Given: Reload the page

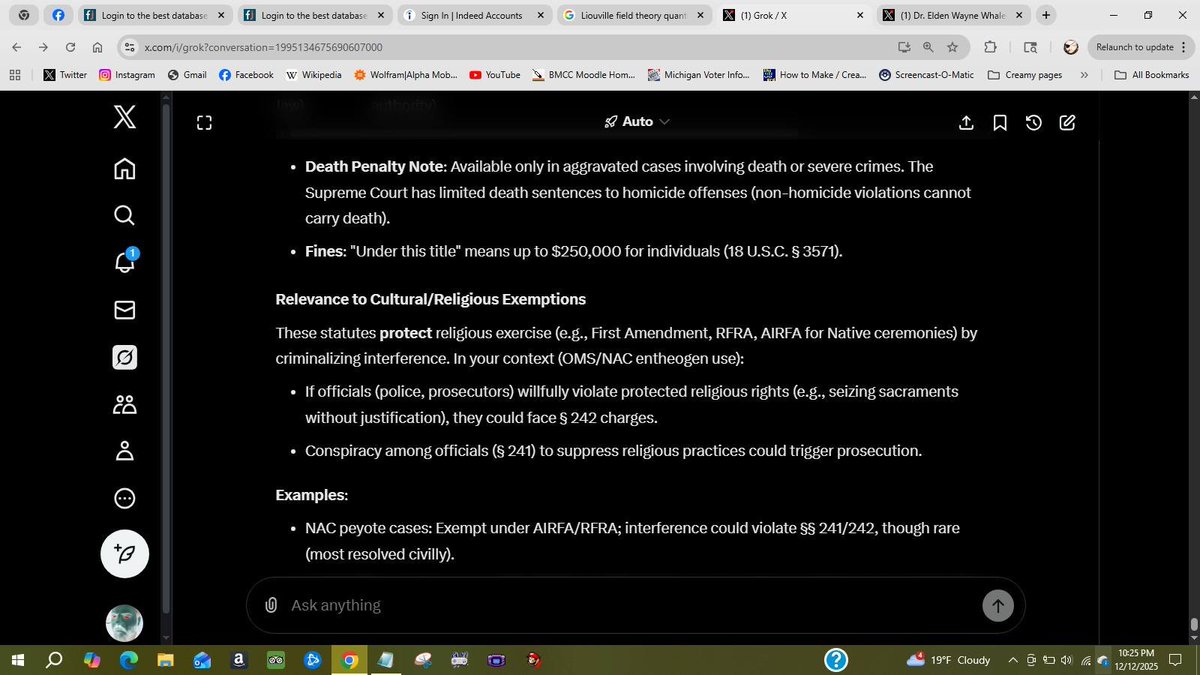Looking at the screenshot, I should tap(70, 47).
